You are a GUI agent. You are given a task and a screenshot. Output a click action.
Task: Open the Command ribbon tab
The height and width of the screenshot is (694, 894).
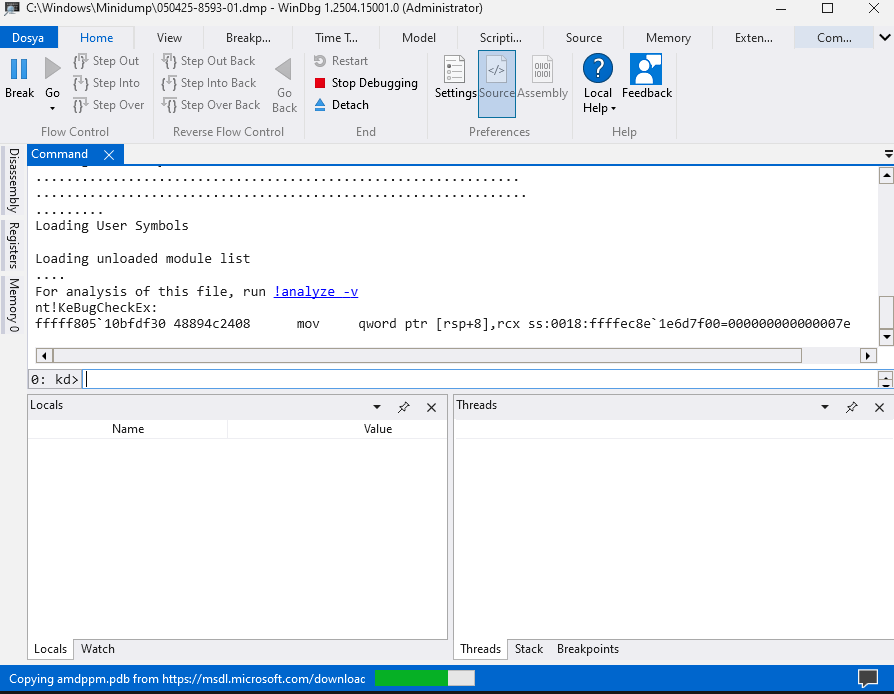click(x=834, y=38)
